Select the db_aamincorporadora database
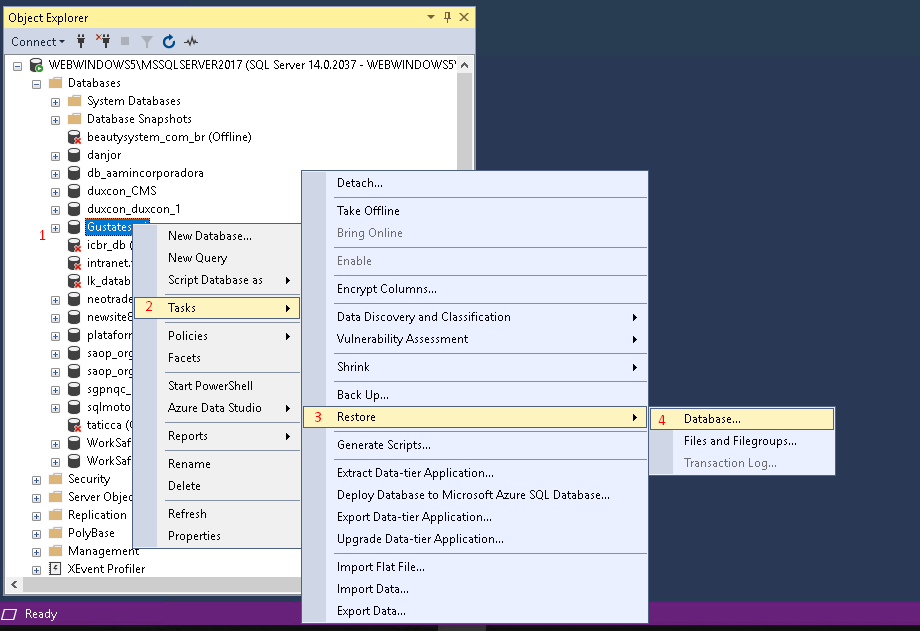Viewport: 920px width, 631px height. 144,173
